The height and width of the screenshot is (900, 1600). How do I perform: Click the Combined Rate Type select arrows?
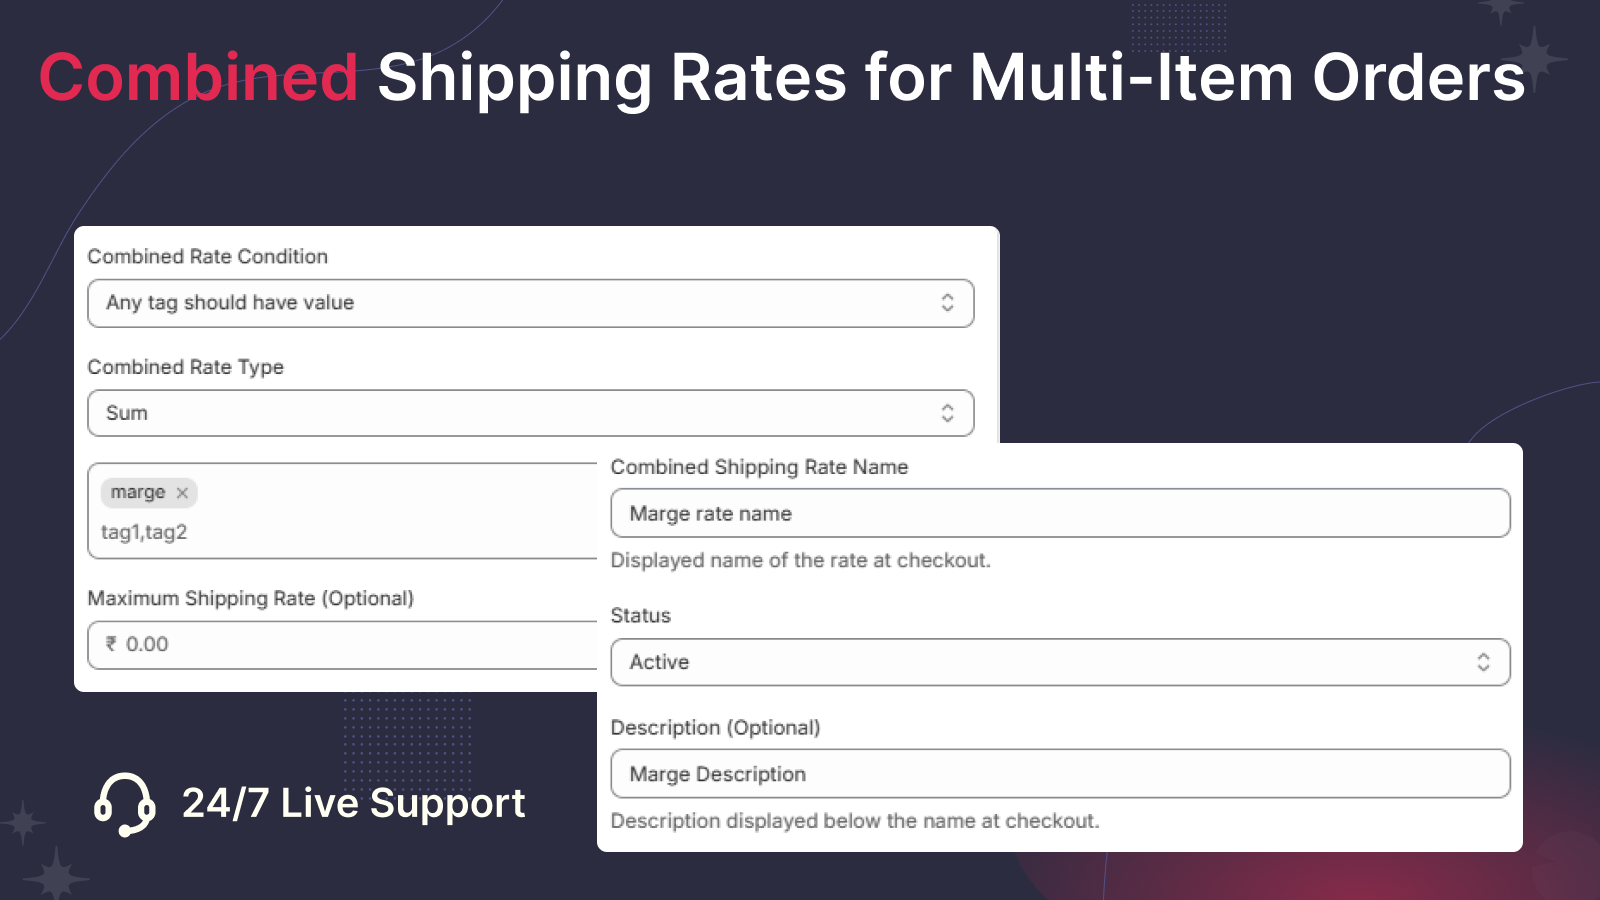tap(947, 413)
